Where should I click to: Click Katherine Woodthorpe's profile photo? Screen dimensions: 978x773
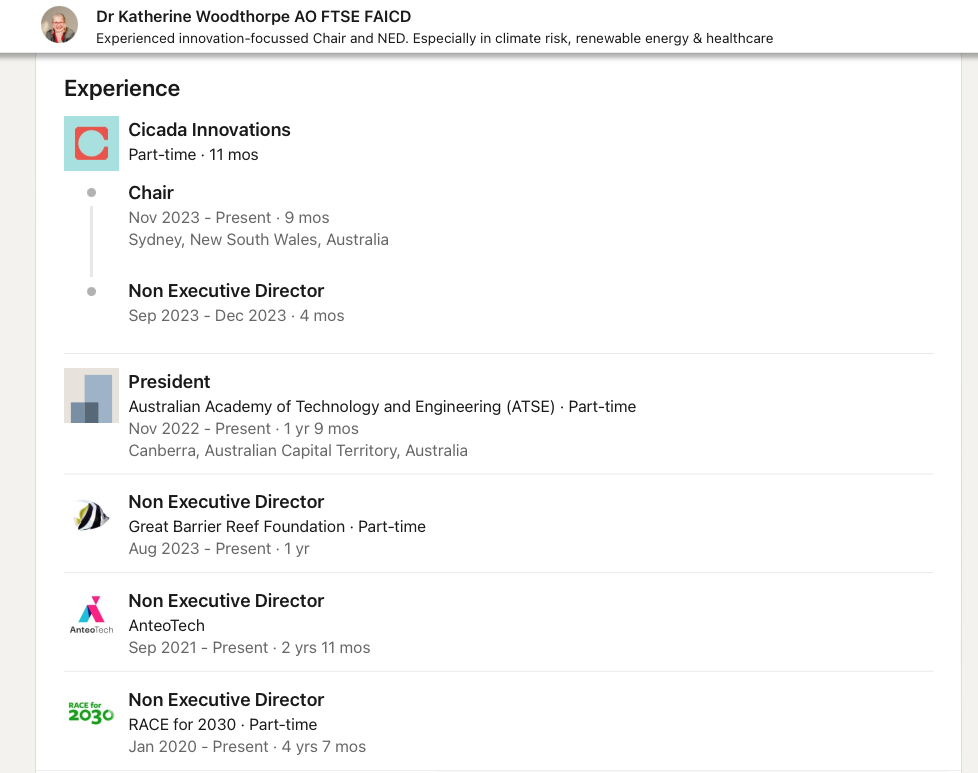click(x=59, y=25)
